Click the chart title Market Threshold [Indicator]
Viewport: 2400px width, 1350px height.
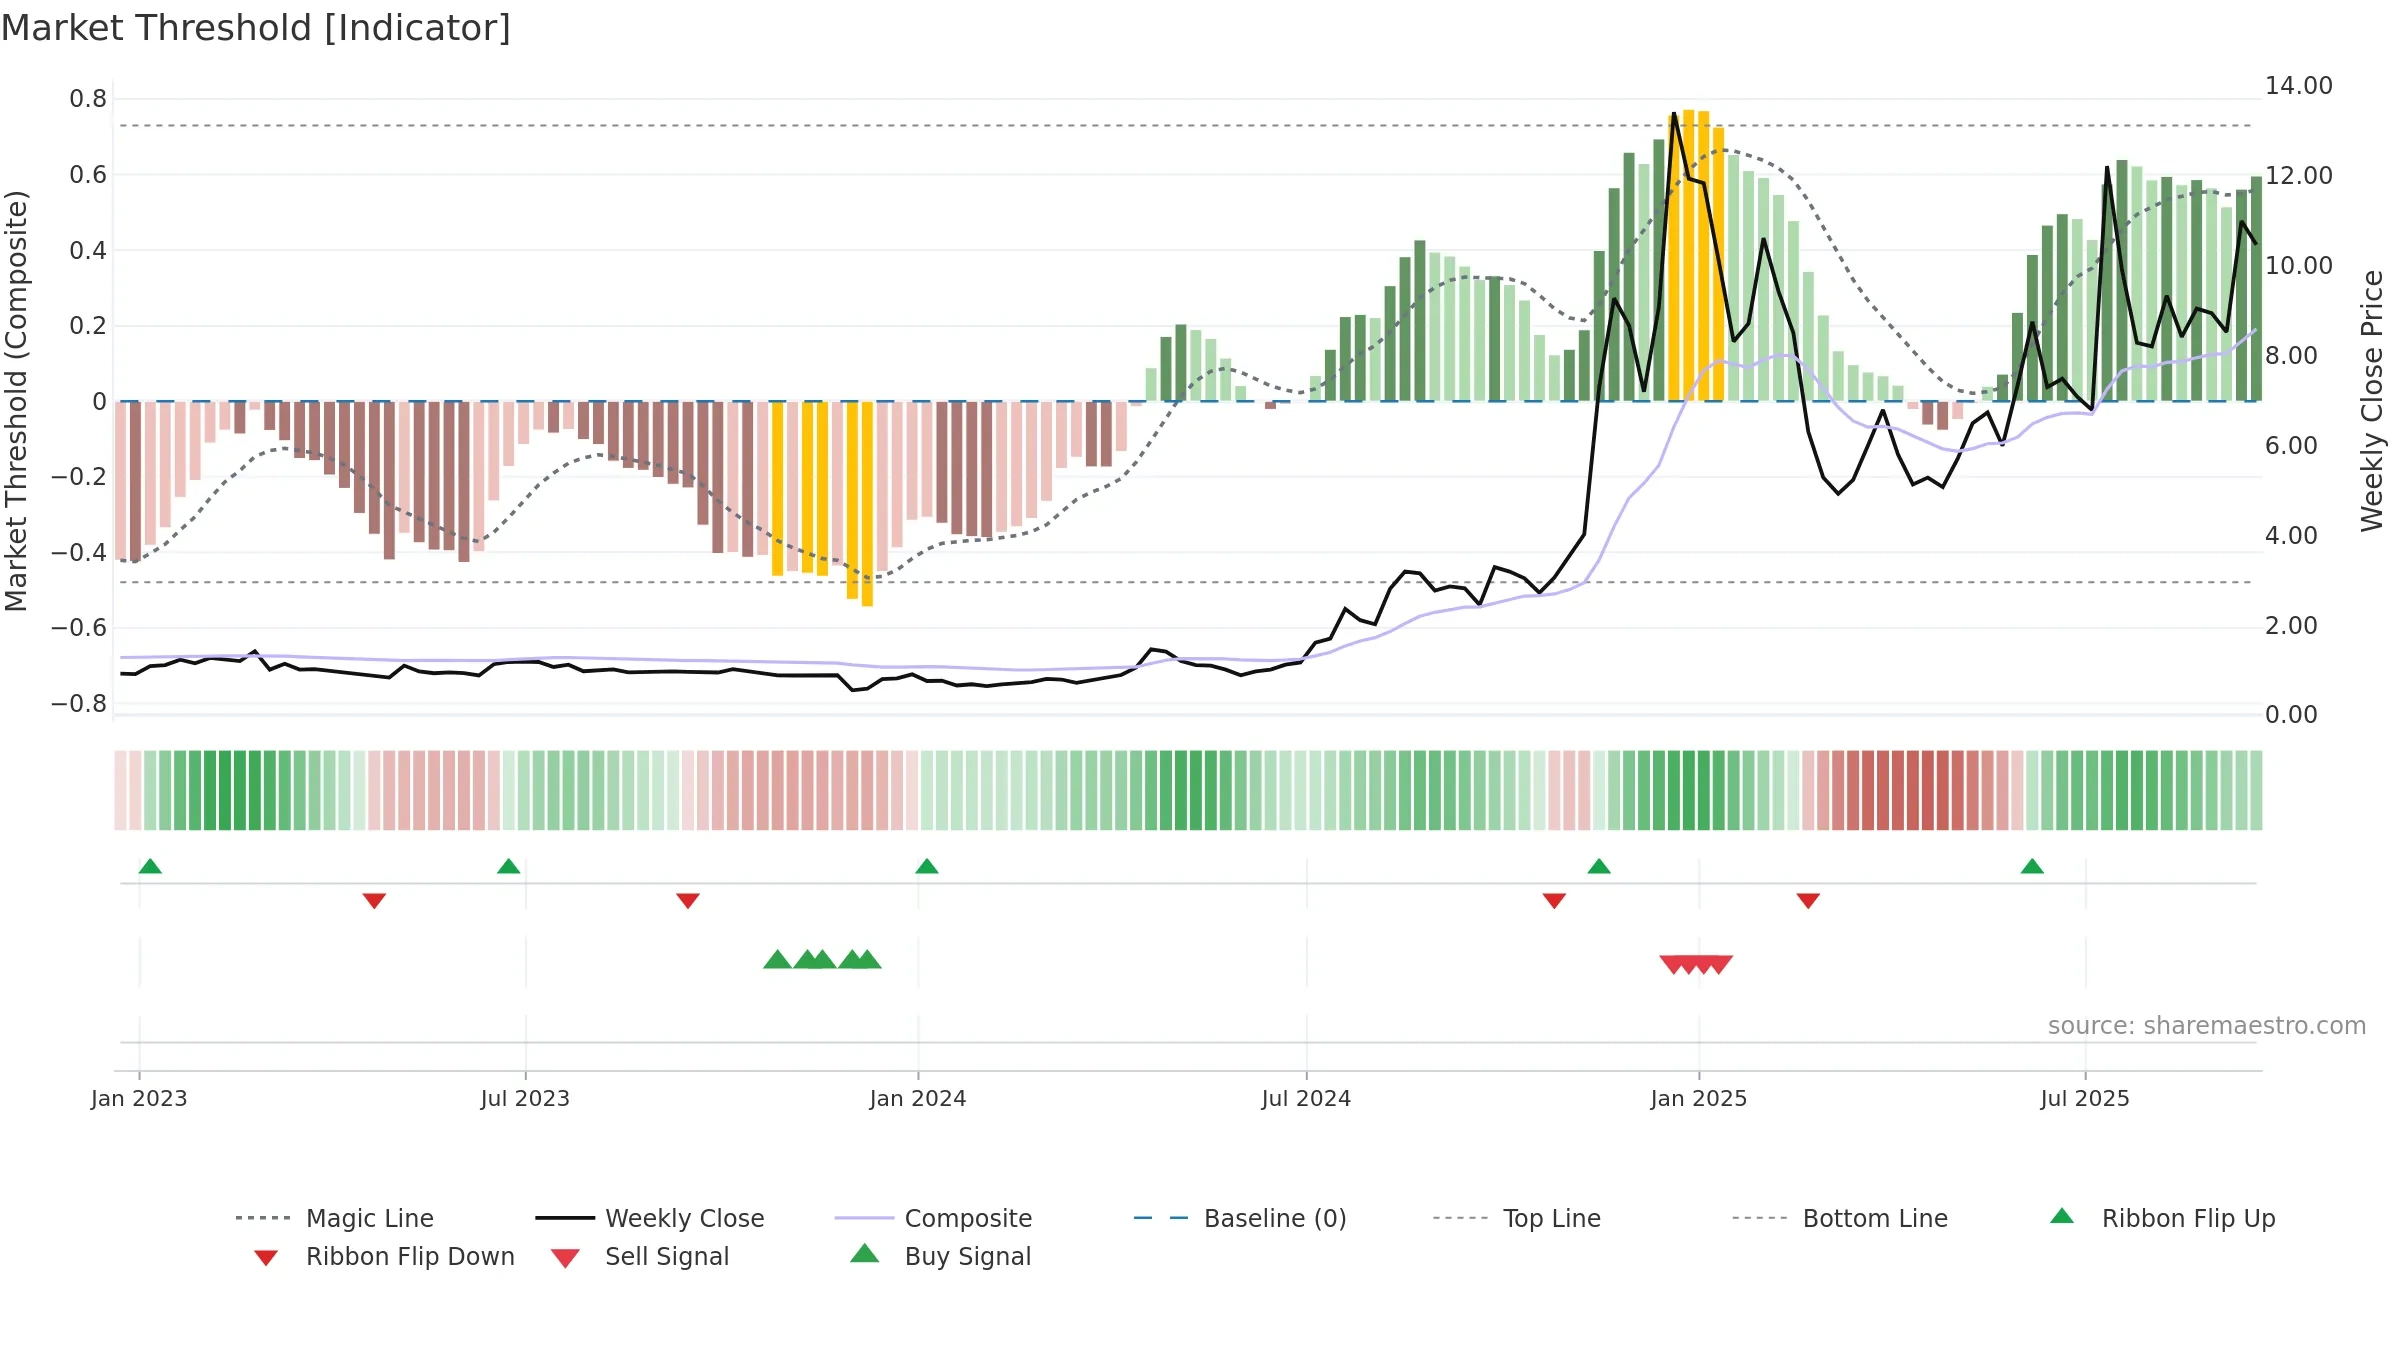tap(256, 28)
